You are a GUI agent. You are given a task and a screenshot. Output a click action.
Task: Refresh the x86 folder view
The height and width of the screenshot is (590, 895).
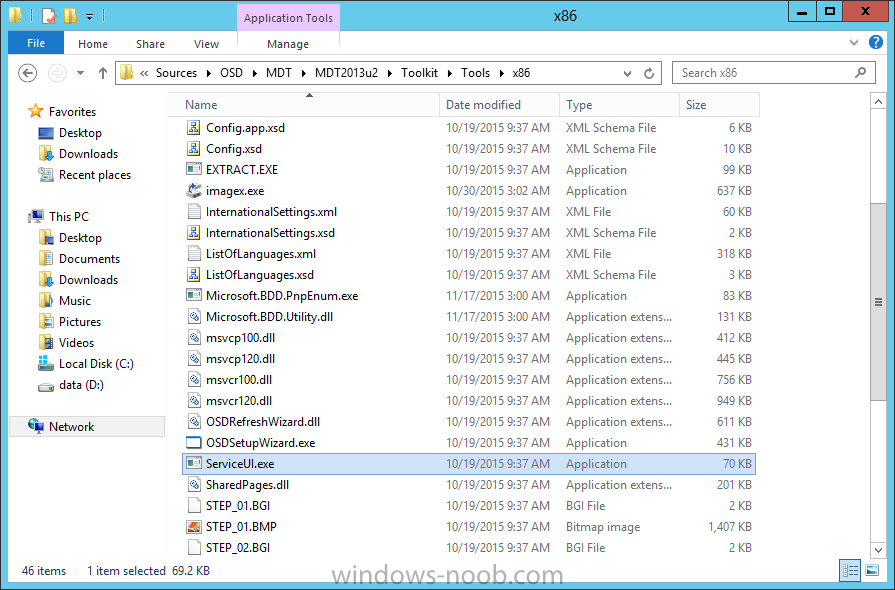649,73
